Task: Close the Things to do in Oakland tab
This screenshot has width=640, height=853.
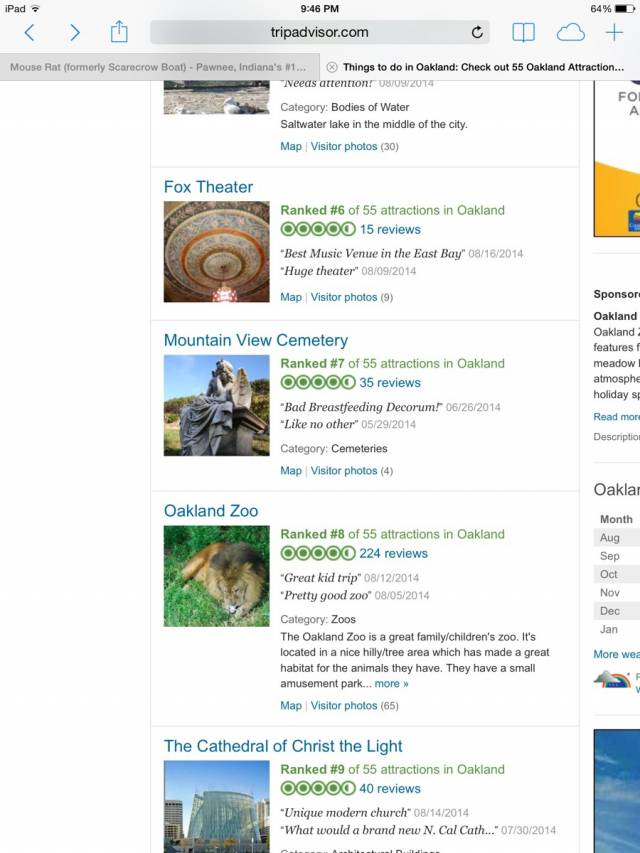Action: 331,67
